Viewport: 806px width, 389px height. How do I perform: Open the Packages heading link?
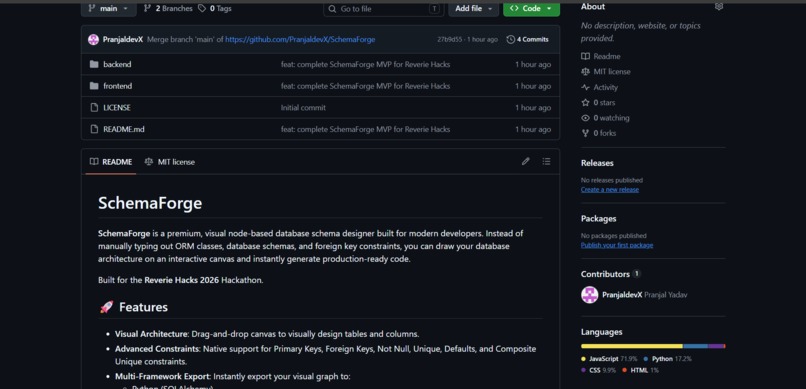[598, 218]
